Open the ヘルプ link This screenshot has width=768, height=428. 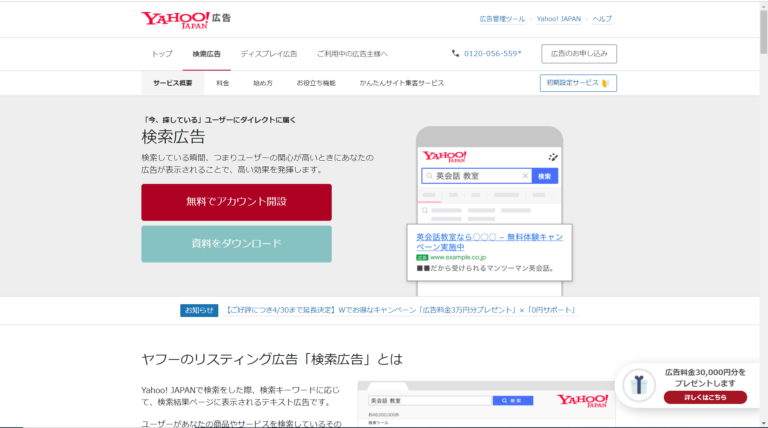(x=602, y=19)
